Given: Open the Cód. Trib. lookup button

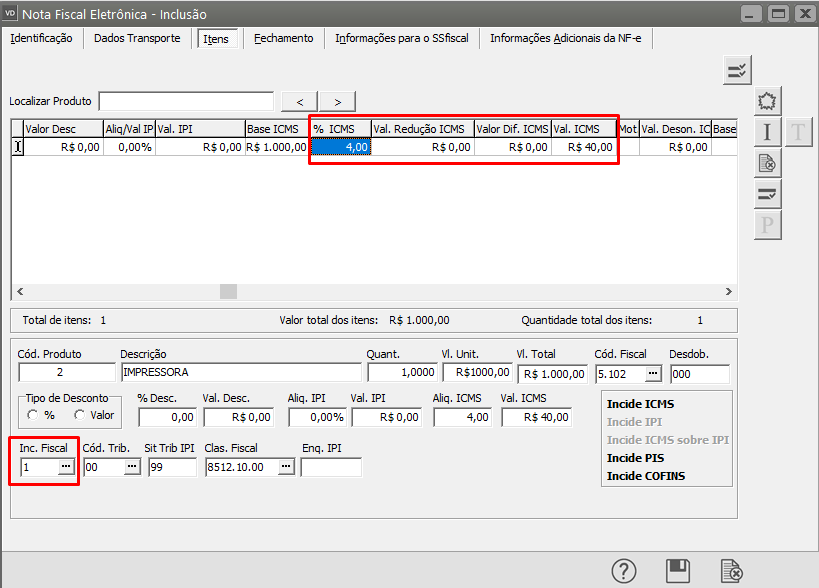Looking at the screenshot, I should (x=132, y=467).
